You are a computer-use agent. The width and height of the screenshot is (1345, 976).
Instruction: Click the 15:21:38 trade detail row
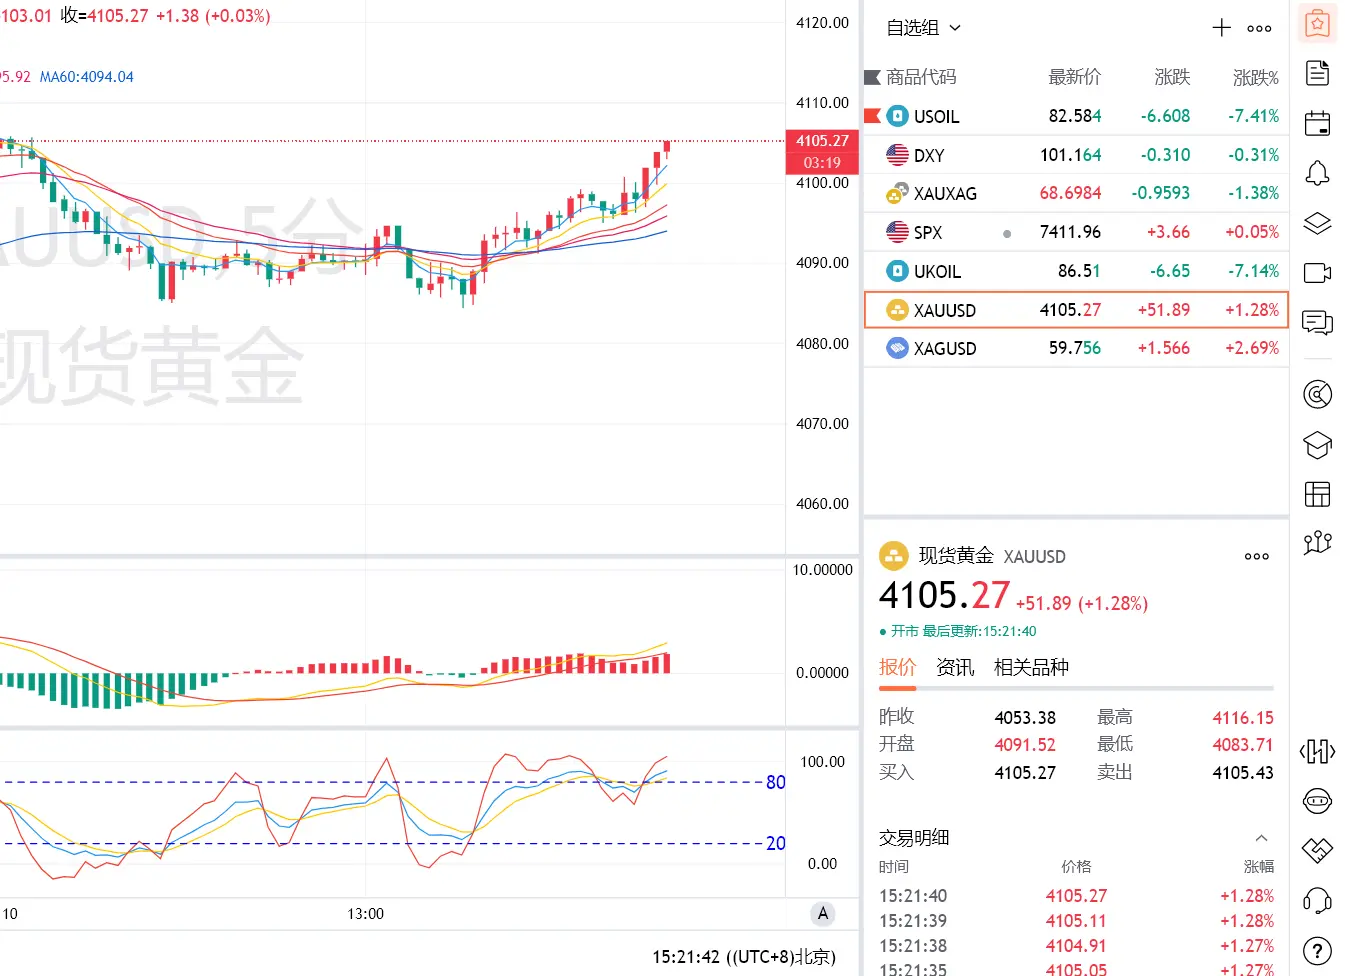[x=1076, y=946]
